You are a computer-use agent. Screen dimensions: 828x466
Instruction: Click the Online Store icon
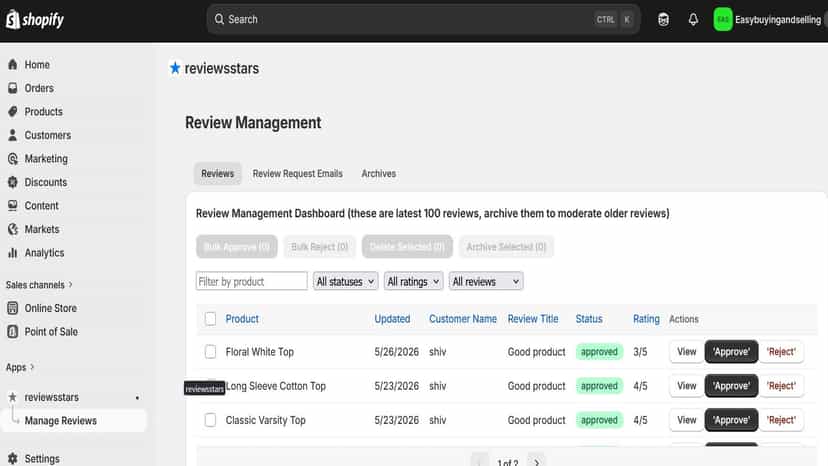point(13,308)
